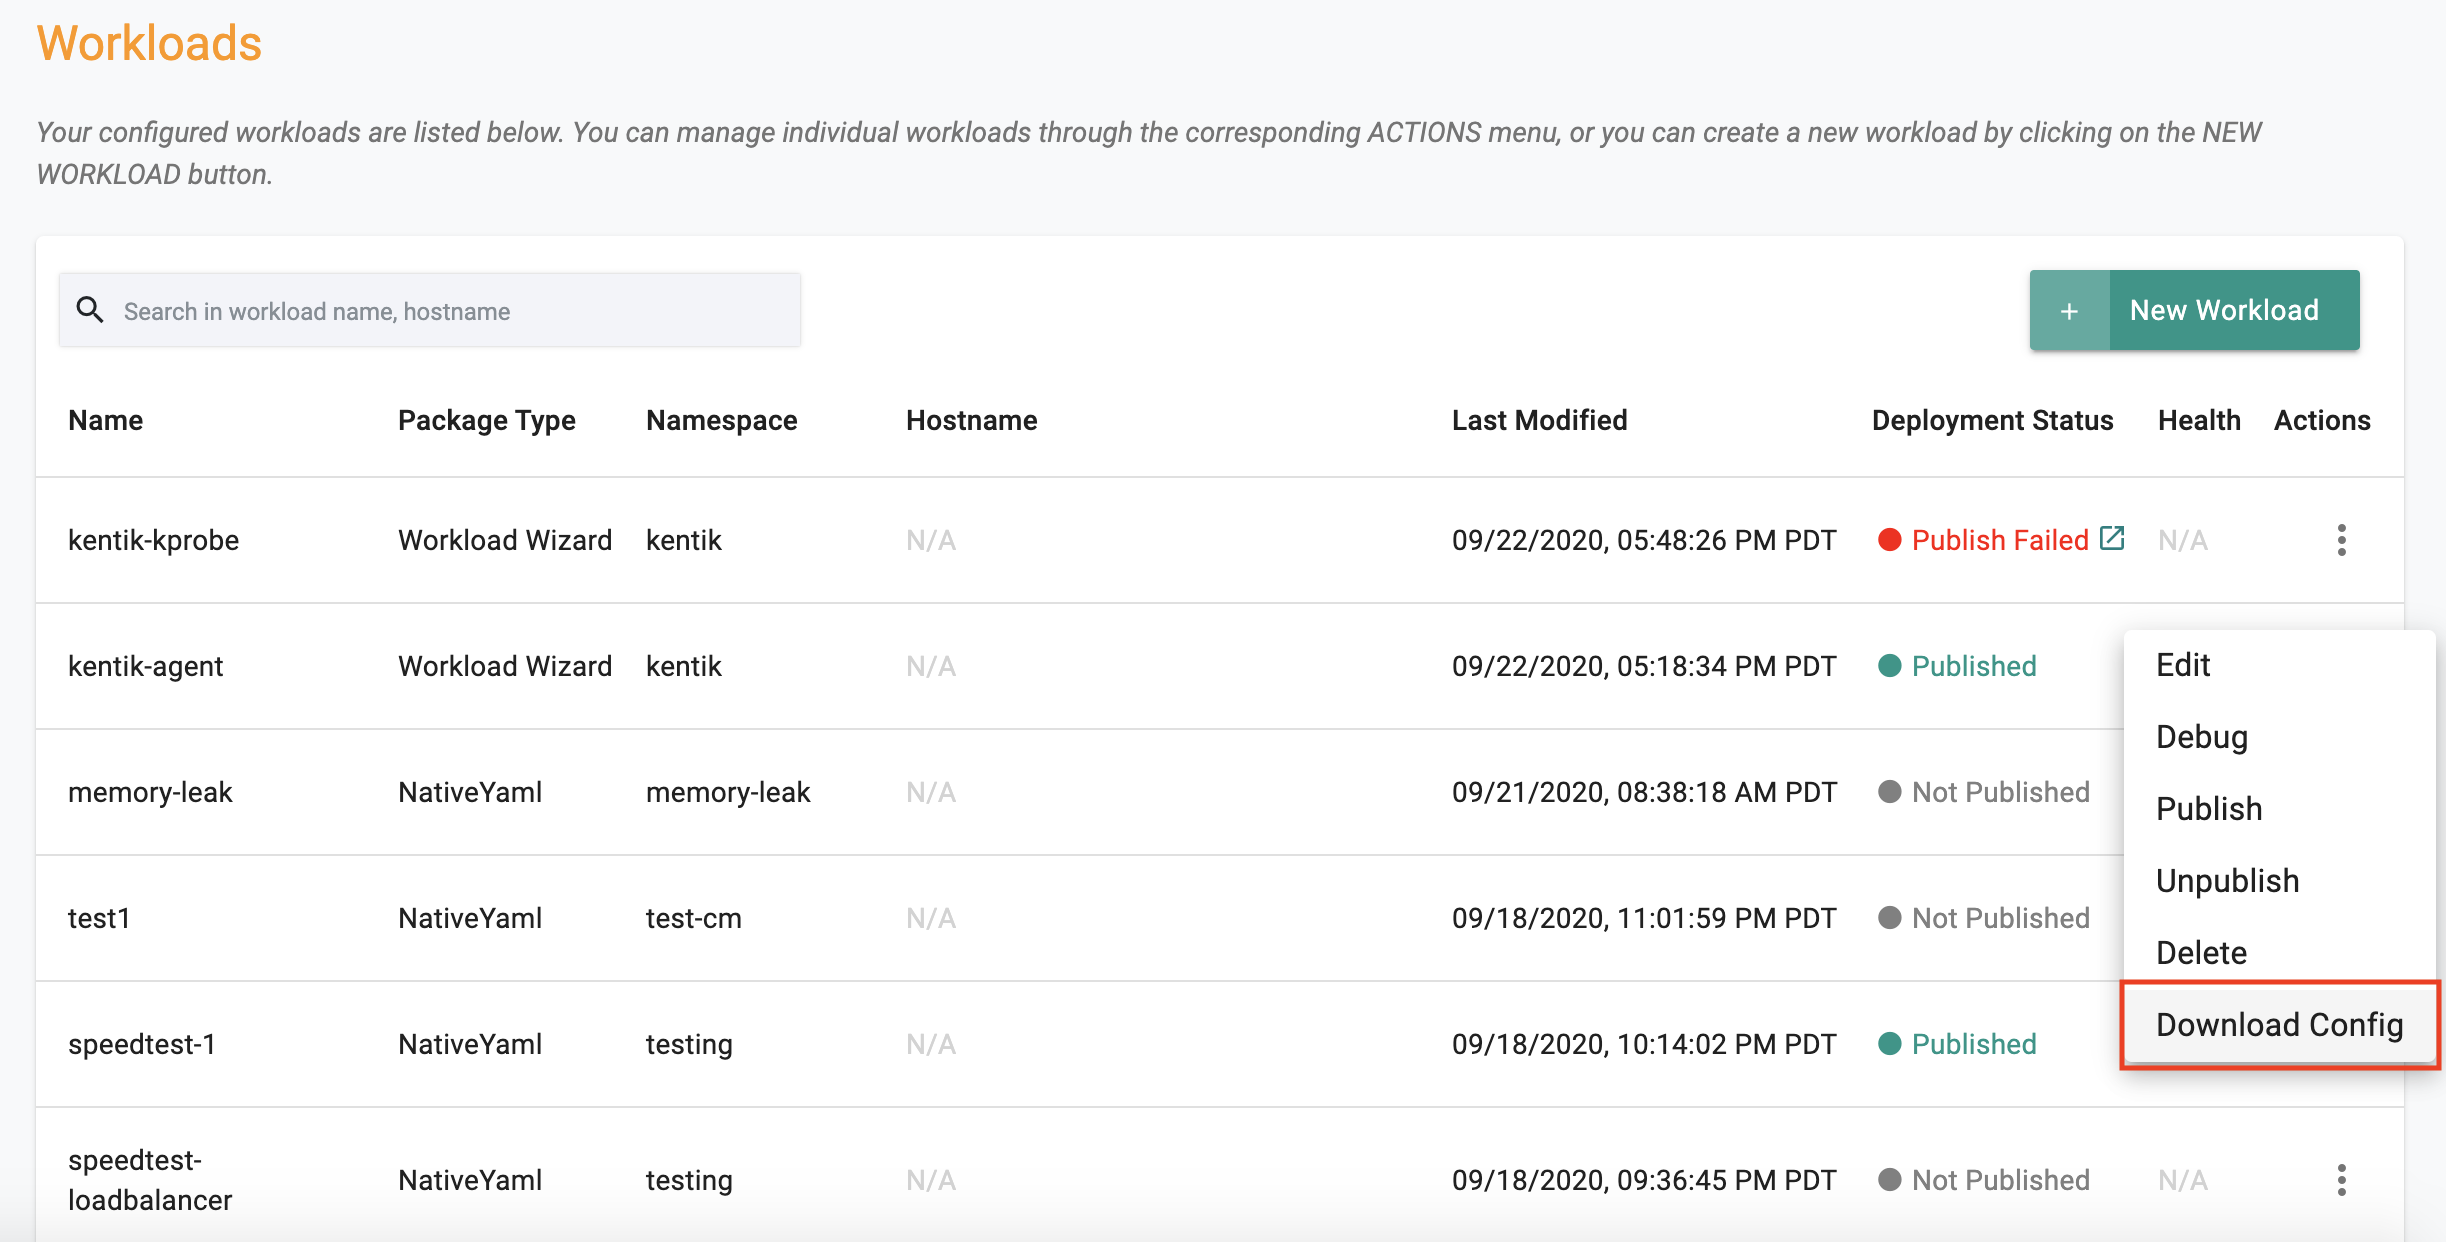Select the test1 workload name

(x=99, y=918)
